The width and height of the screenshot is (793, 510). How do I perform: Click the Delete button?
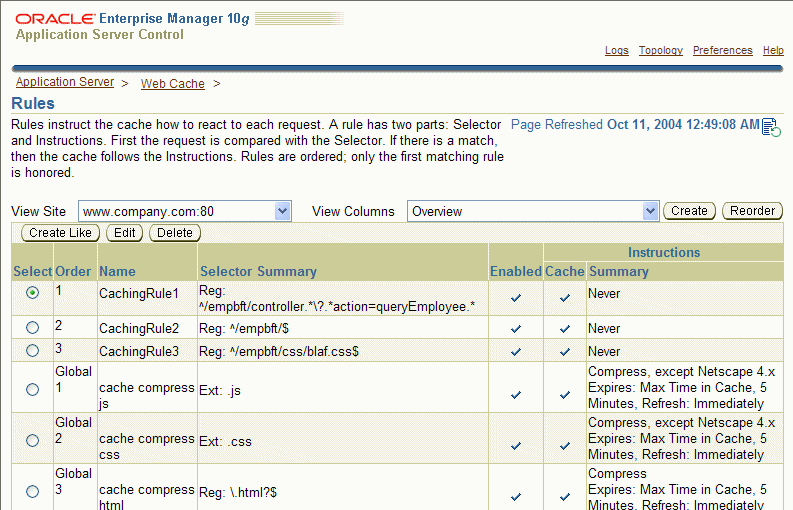(x=175, y=233)
